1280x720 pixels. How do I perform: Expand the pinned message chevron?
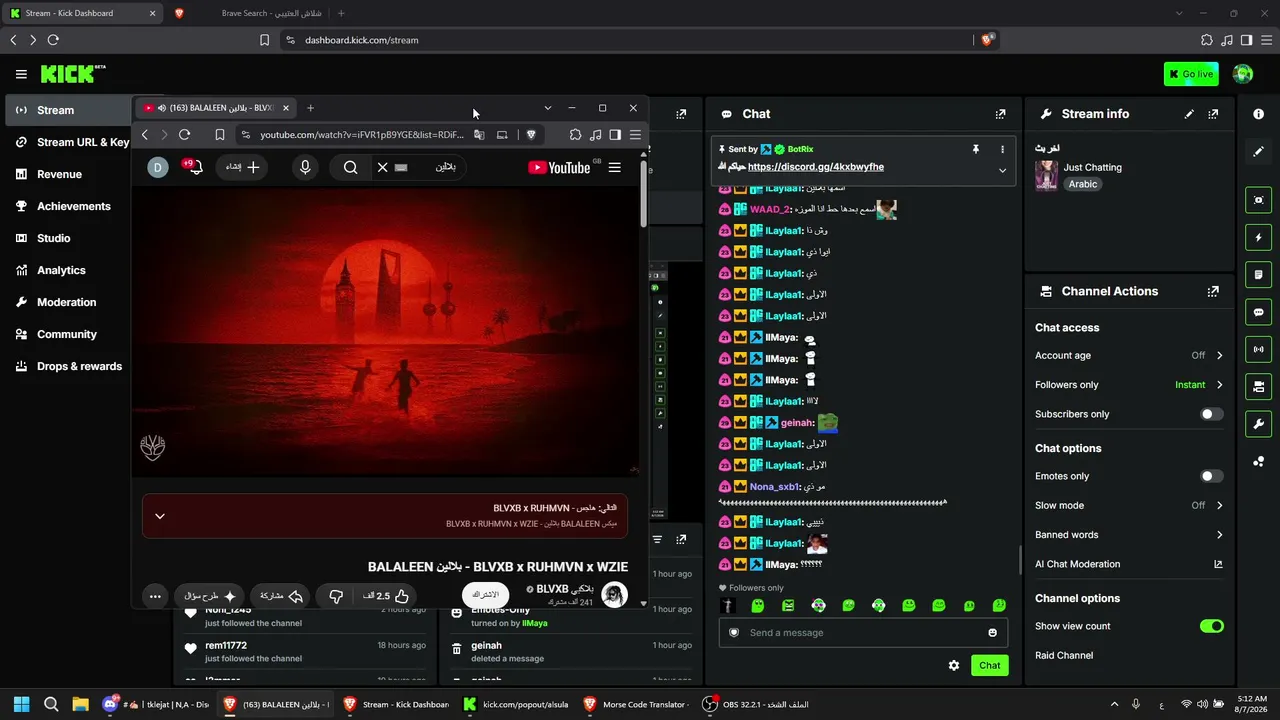pyautogui.click(x=1002, y=170)
